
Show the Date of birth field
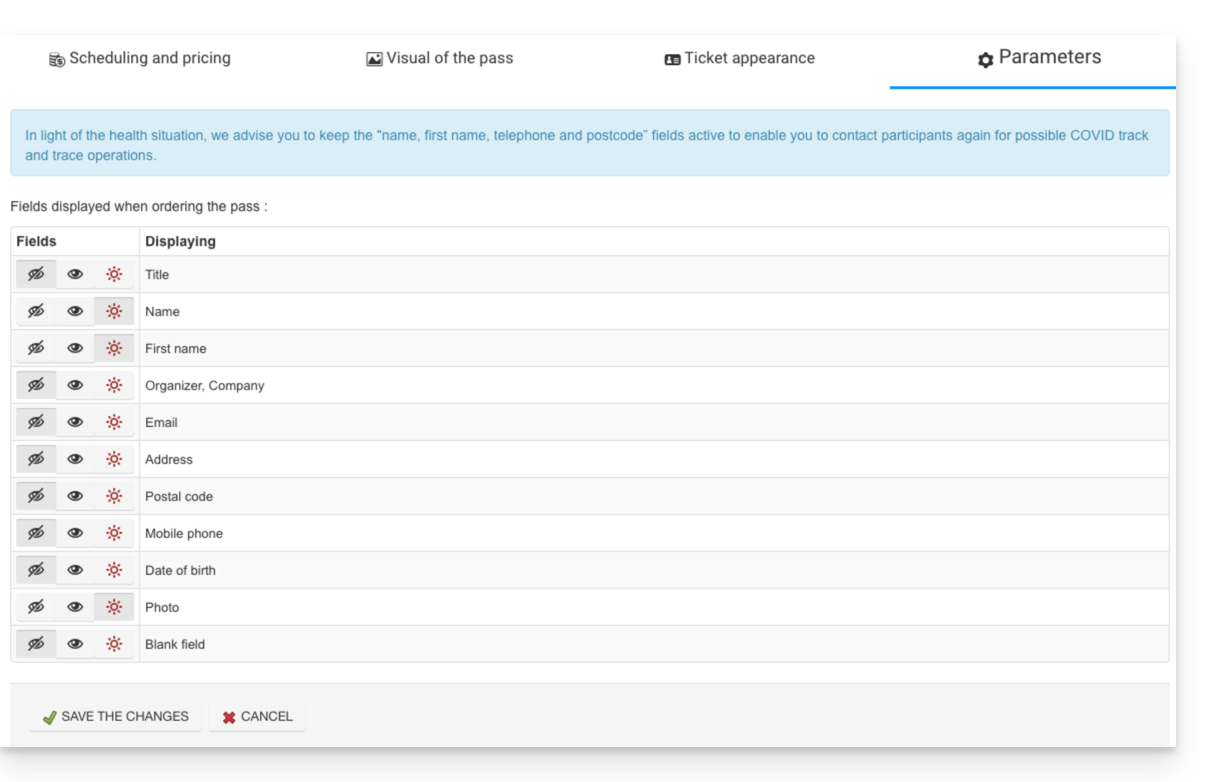click(x=75, y=570)
